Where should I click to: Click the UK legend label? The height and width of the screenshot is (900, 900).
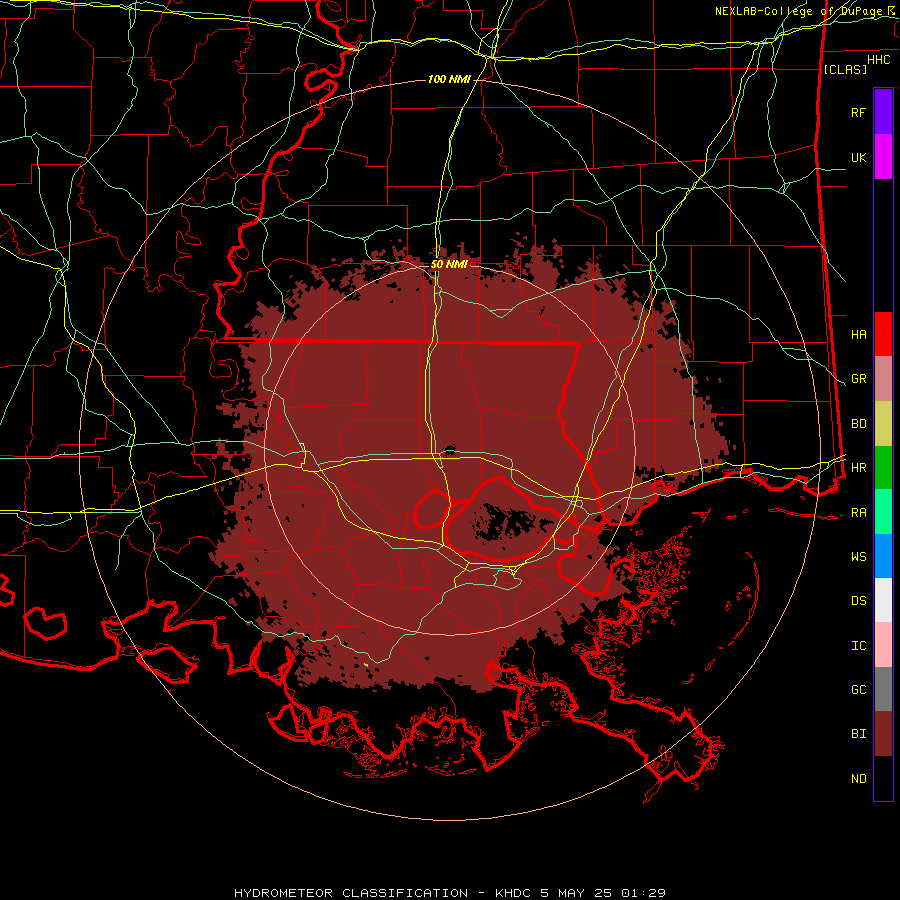click(858, 157)
